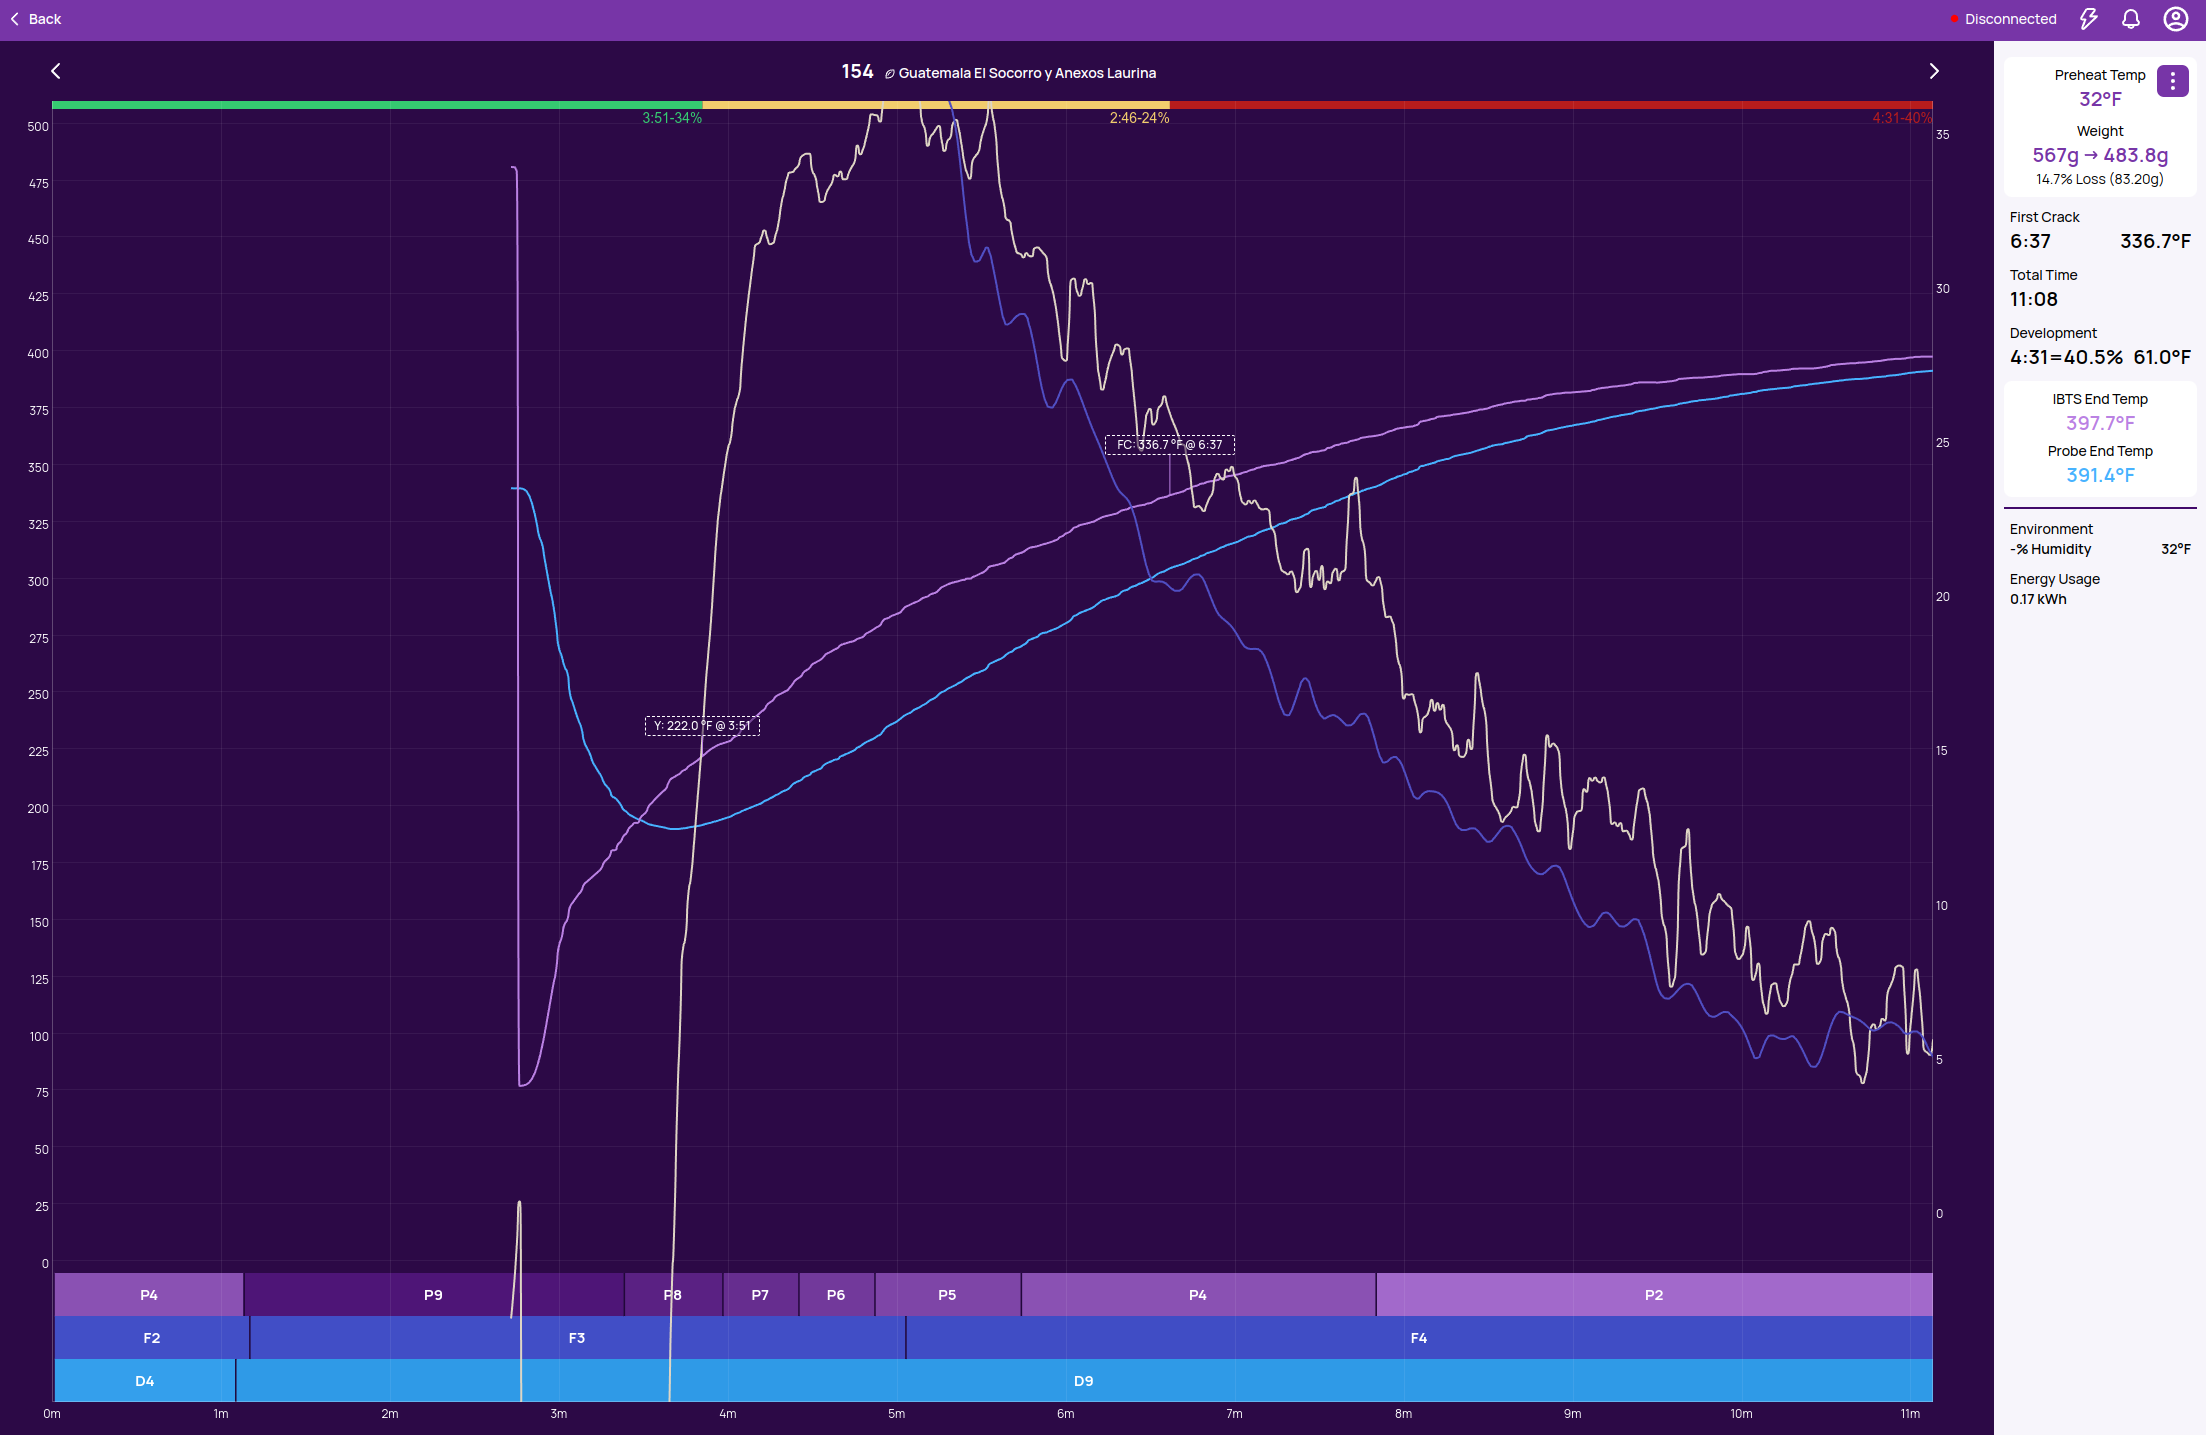Click the 14.7% Loss (83.20g) text
The width and height of the screenshot is (2206, 1435).
click(2100, 179)
